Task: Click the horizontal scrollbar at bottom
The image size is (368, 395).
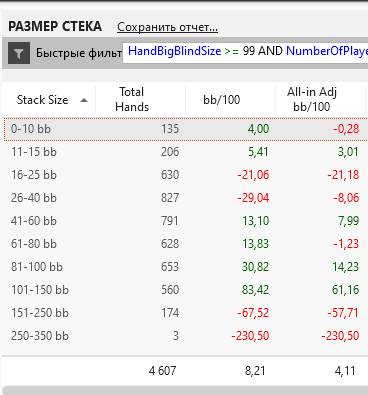Action: [185, 391]
